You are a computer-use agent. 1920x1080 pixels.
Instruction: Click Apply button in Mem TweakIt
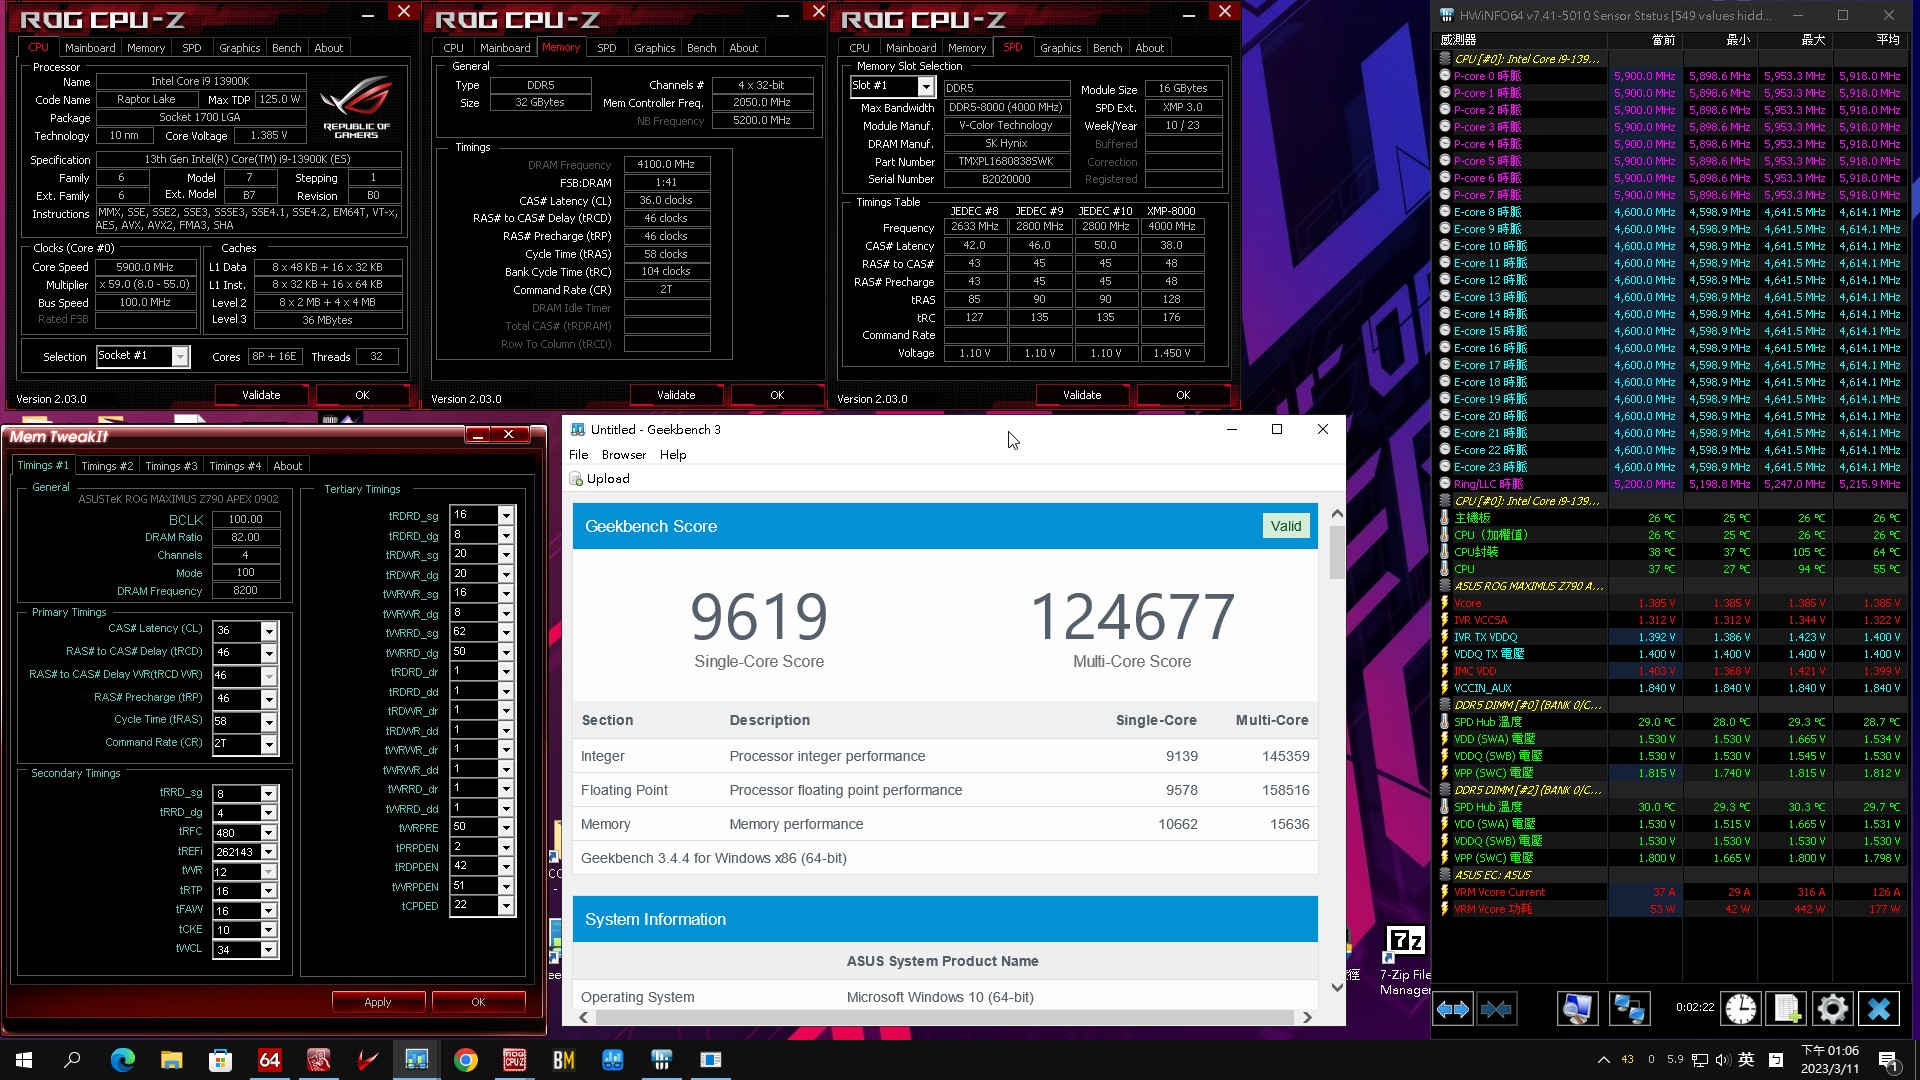pyautogui.click(x=378, y=1002)
